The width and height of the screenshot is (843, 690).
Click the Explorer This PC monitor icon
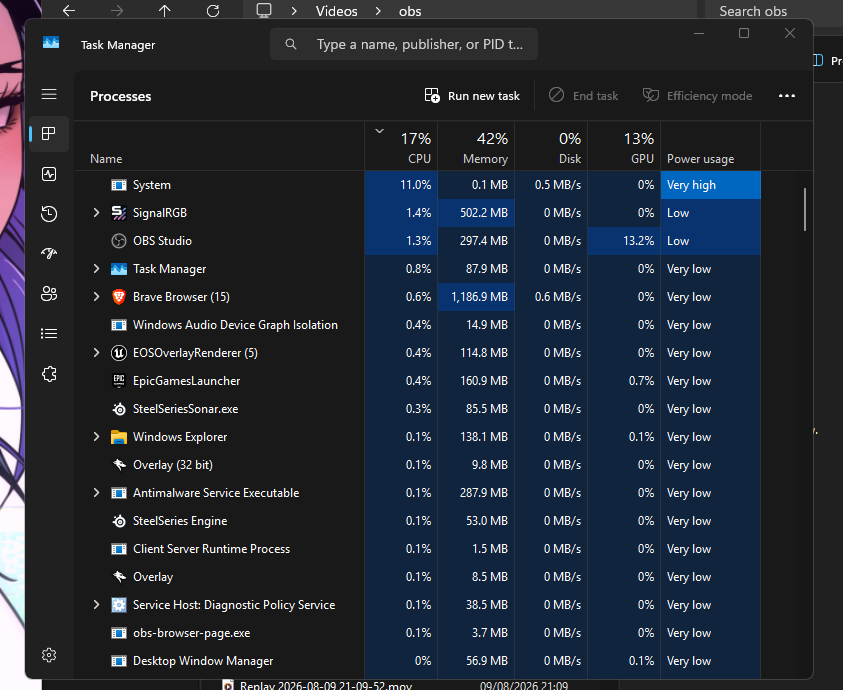[264, 10]
